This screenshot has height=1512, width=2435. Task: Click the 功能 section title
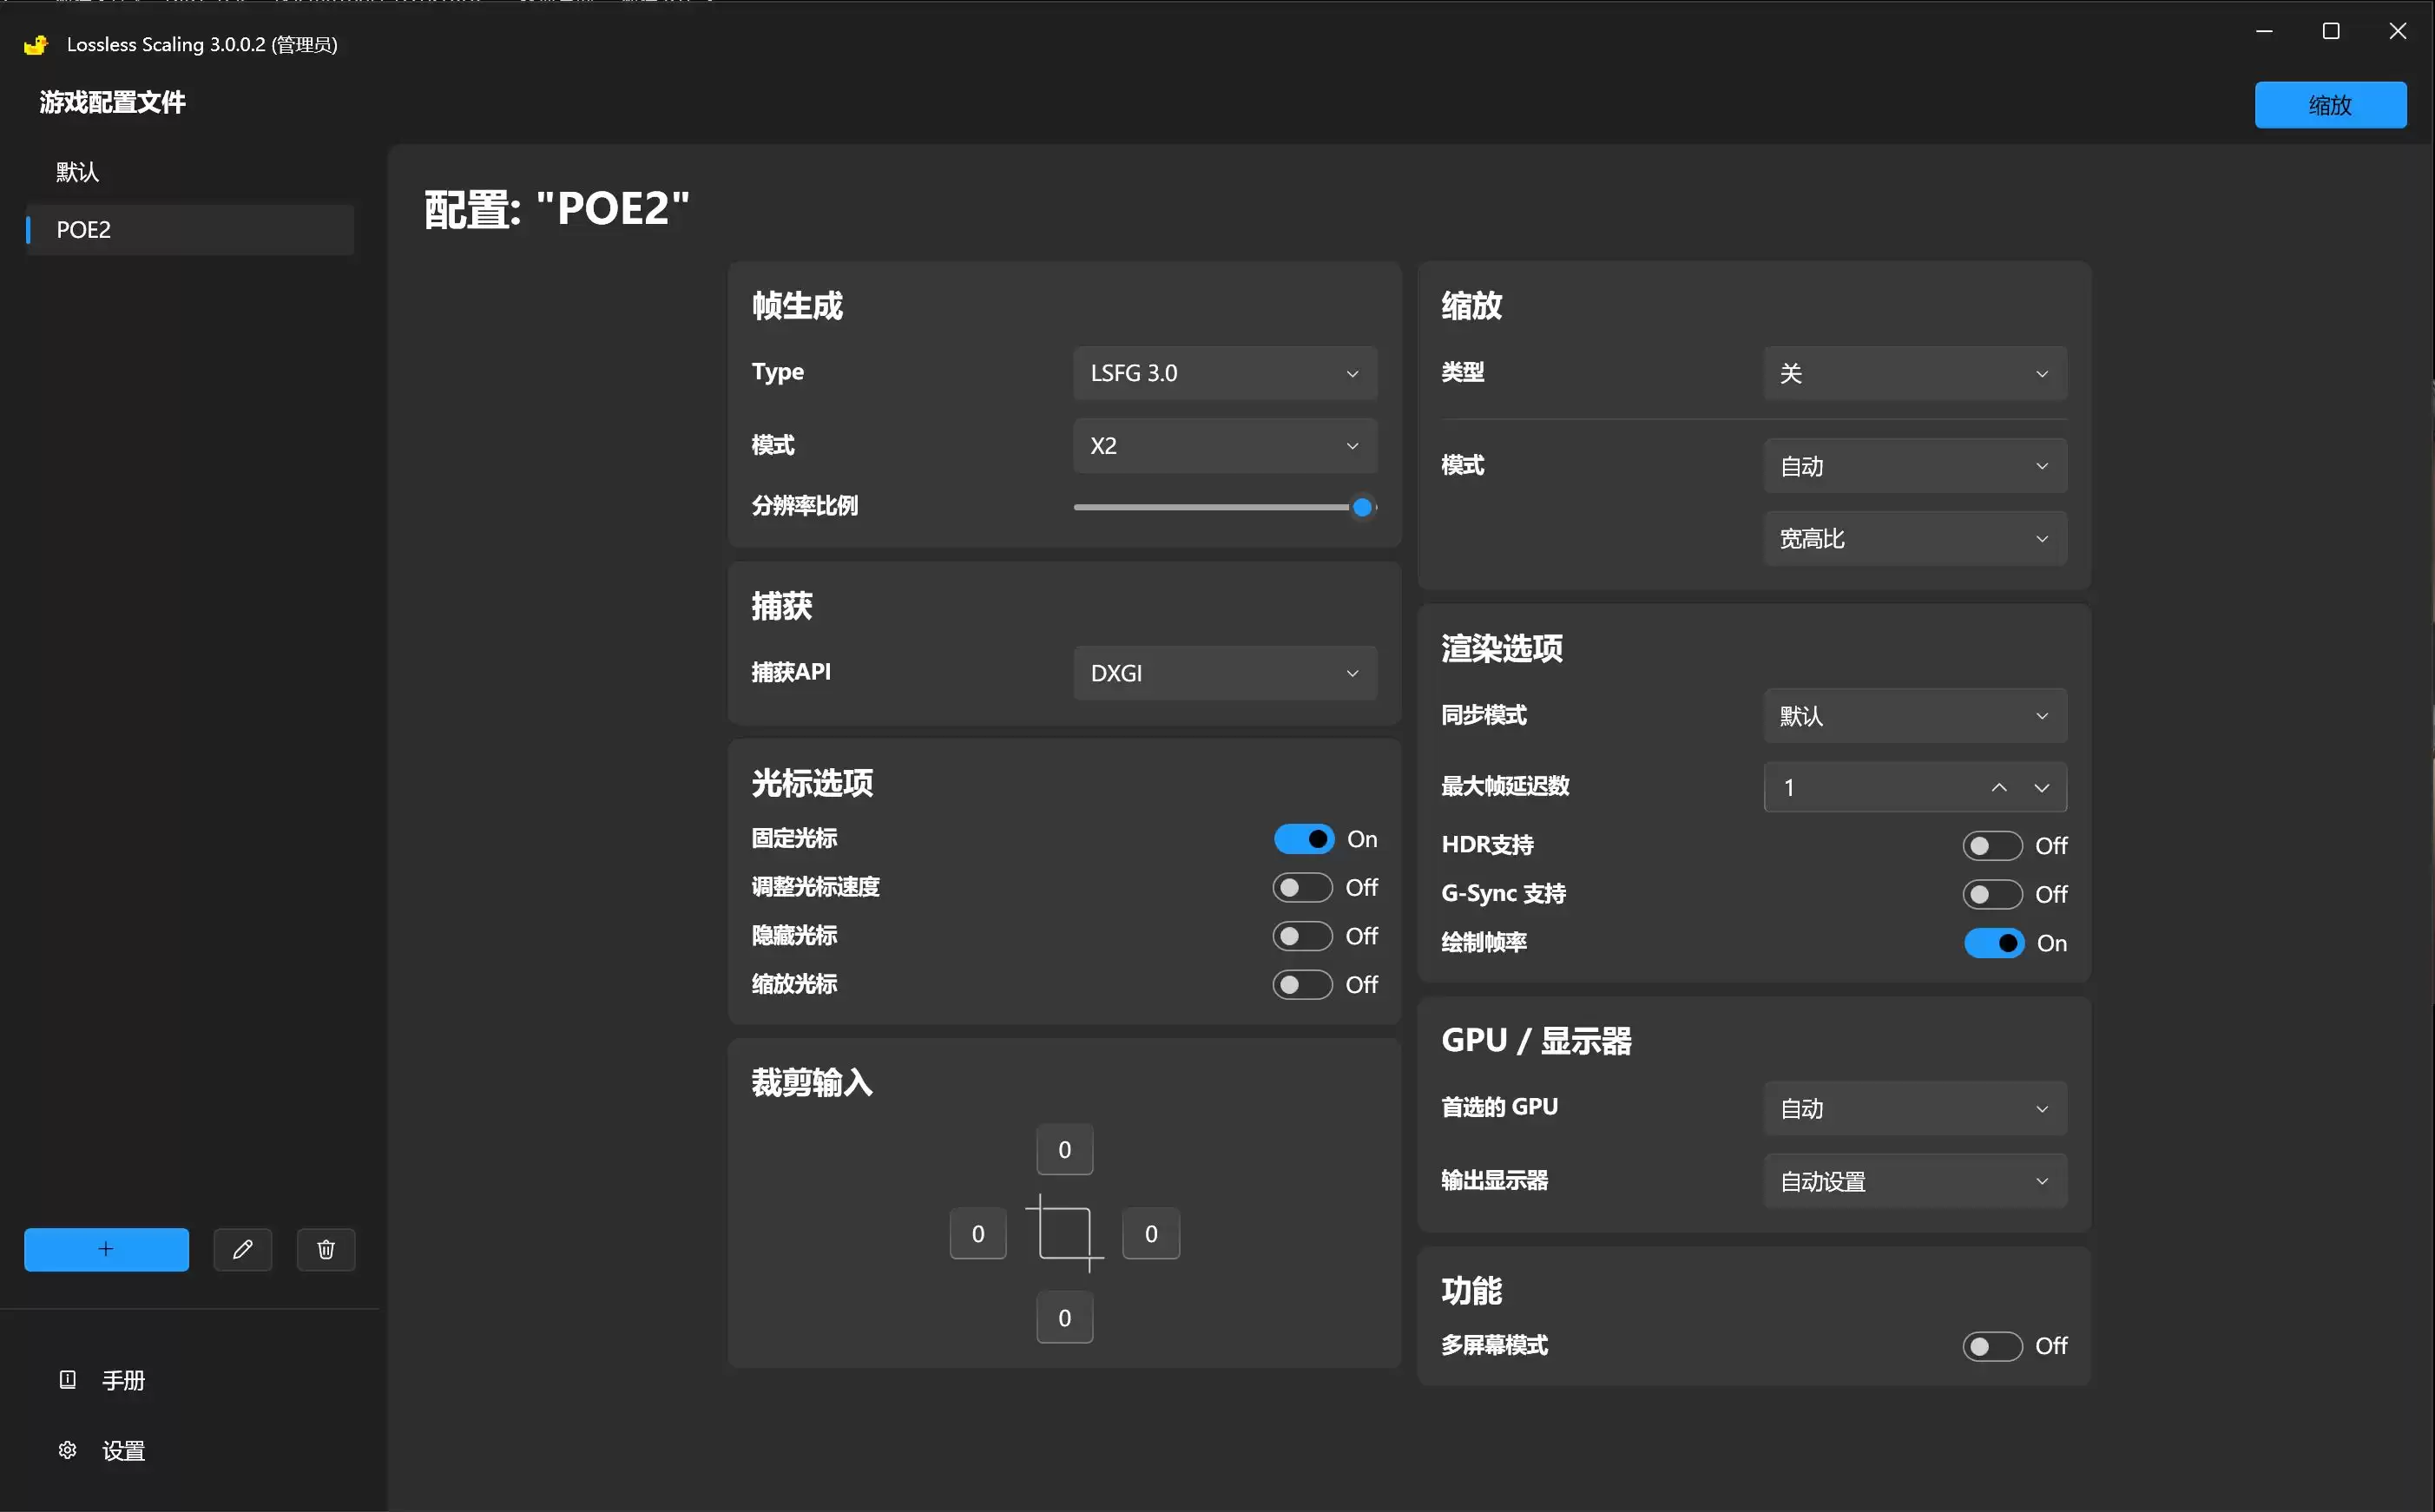1472,1291
